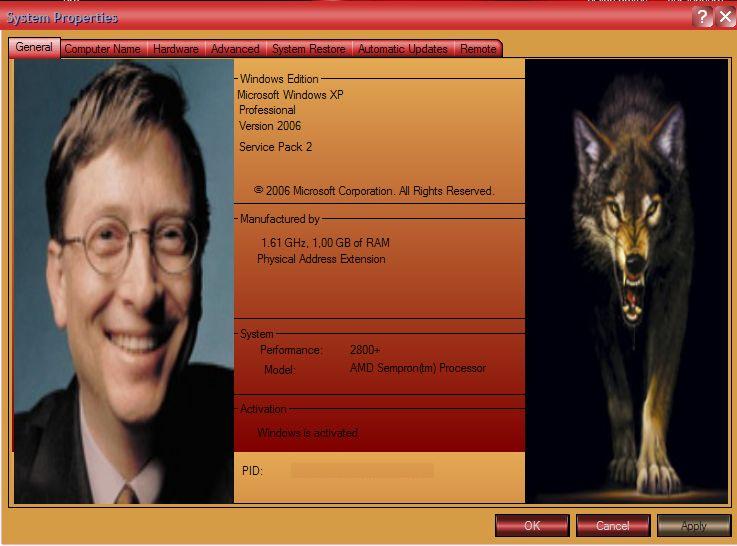The height and width of the screenshot is (546, 737).
Task: Click the '2800+' performance value
Action: [365, 350]
